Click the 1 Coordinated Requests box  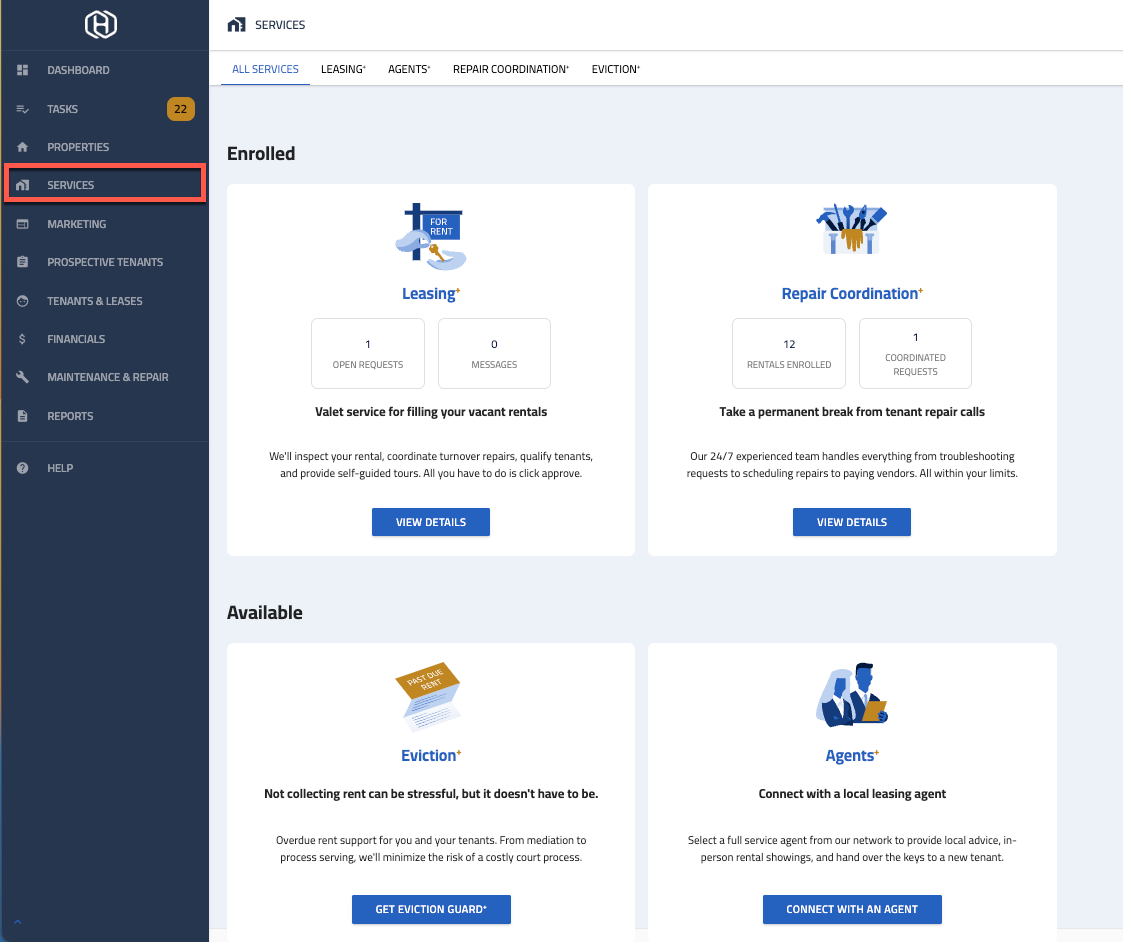[x=915, y=353]
